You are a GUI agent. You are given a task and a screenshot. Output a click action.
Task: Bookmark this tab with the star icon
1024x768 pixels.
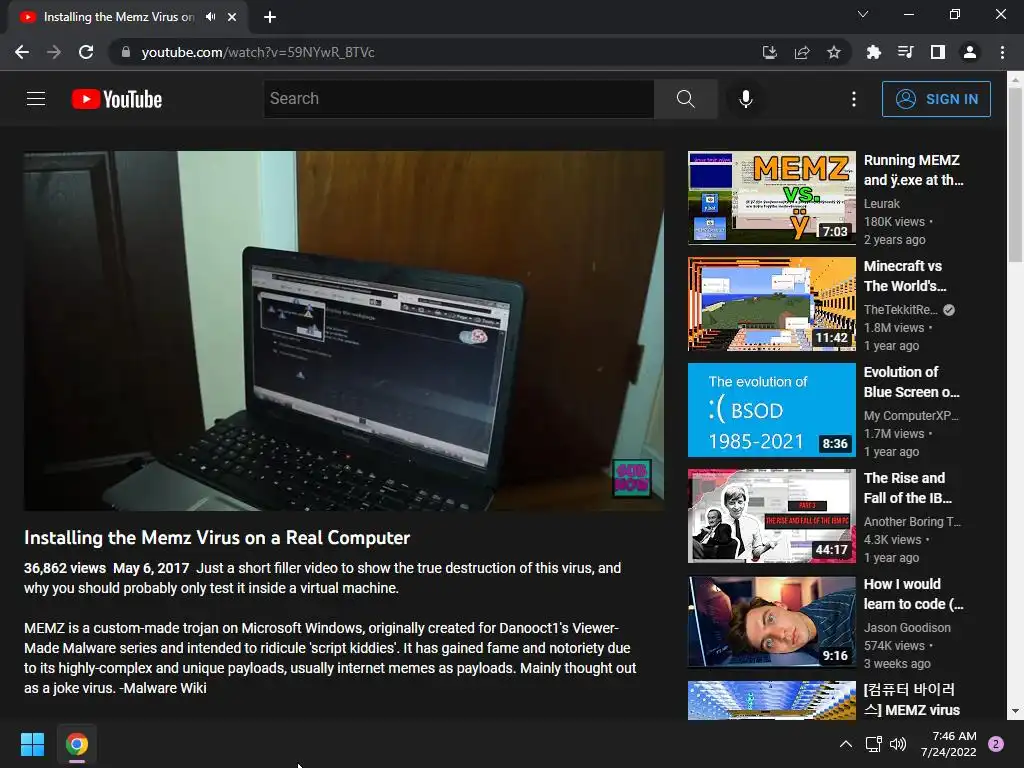pos(834,52)
